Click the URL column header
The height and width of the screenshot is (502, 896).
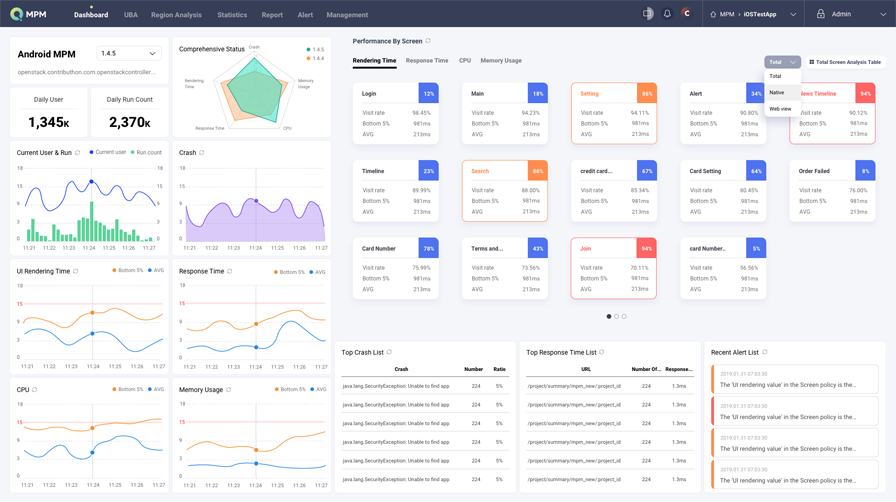click(x=586, y=369)
